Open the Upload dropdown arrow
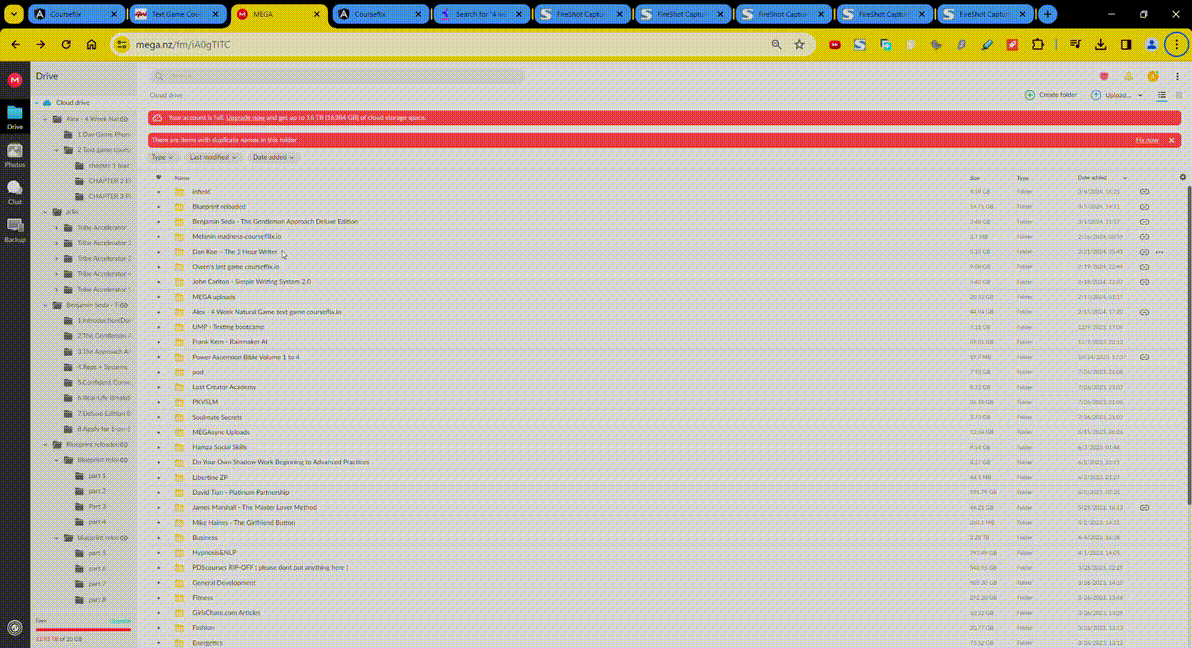Image resolution: width=1192 pixels, height=648 pixels. click(x=1140, y=95)
